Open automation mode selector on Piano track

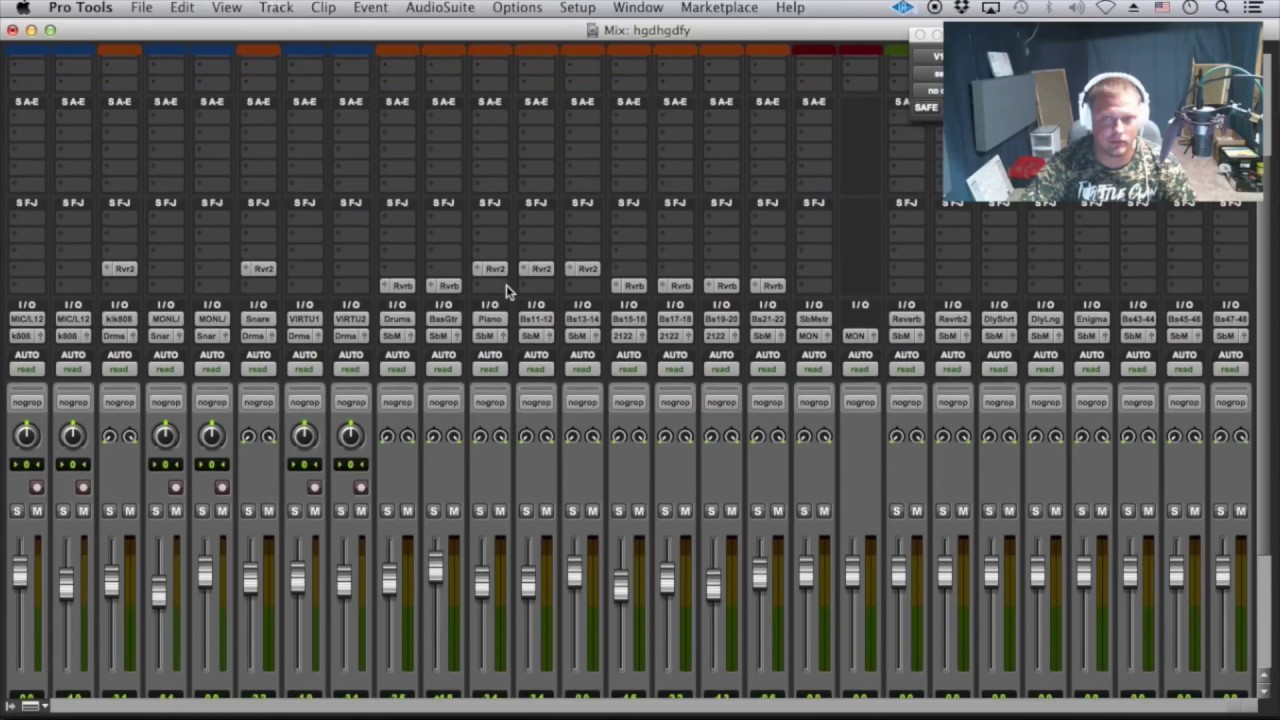pos(489,369)
